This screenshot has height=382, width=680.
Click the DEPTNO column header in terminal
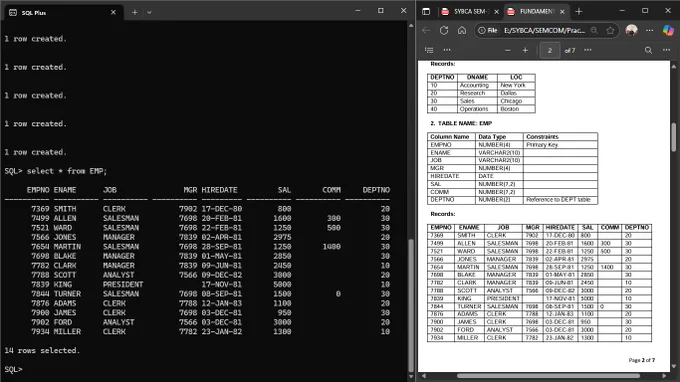tap(376, 190)
